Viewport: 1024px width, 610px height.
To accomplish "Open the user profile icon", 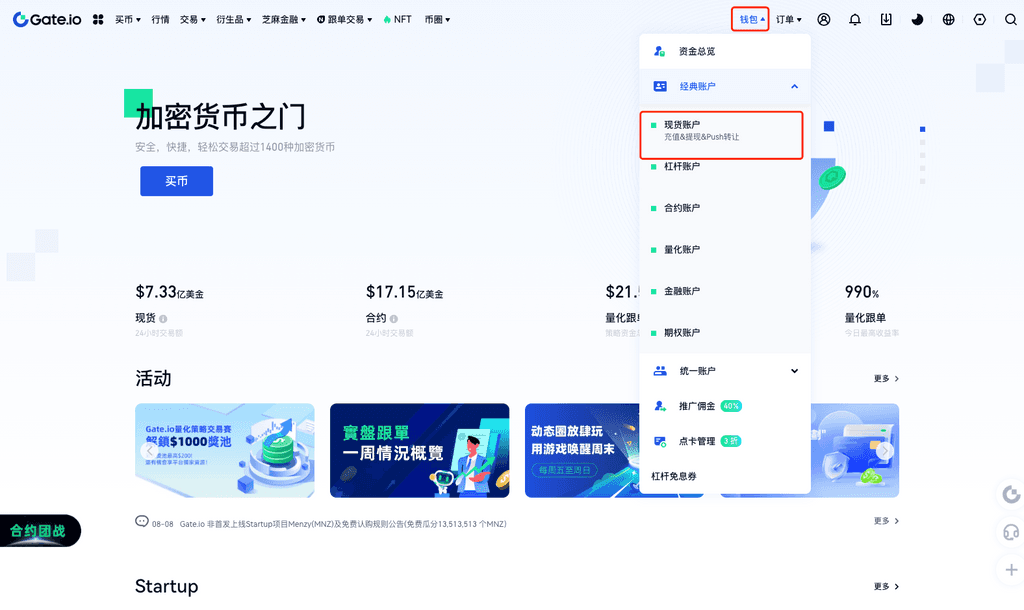I will (x=824, y=19).
